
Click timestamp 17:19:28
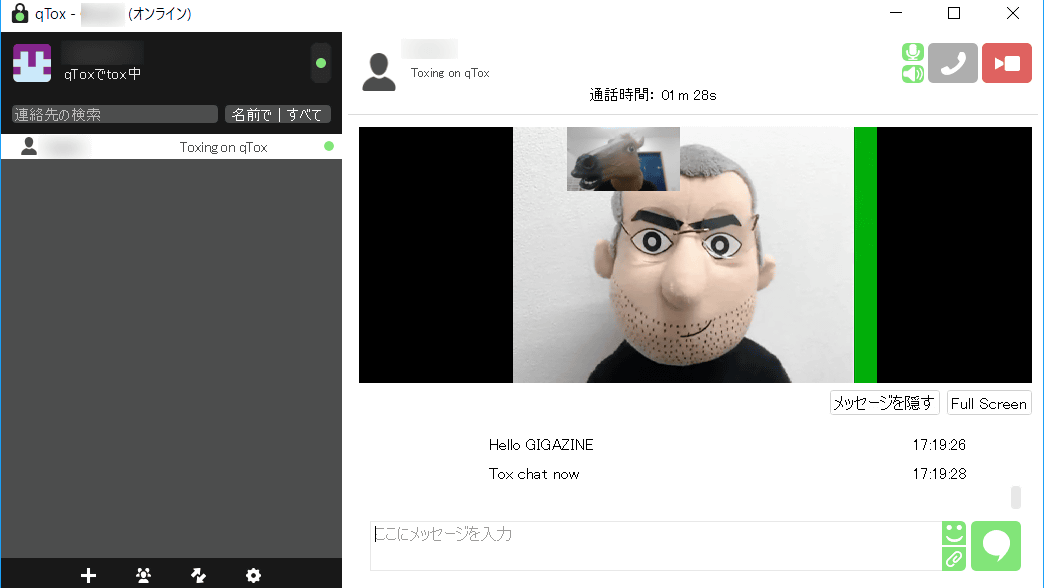(939, 474)
